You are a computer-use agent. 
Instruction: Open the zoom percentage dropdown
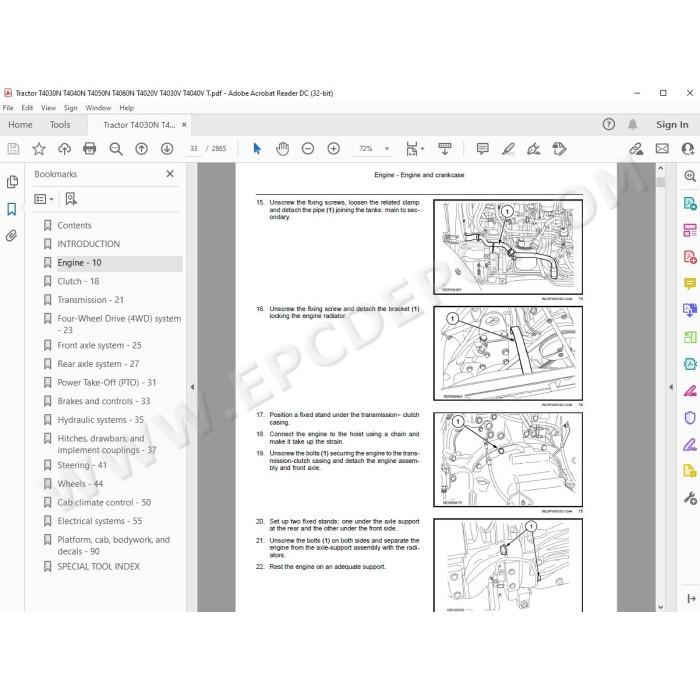click(387, 149)
